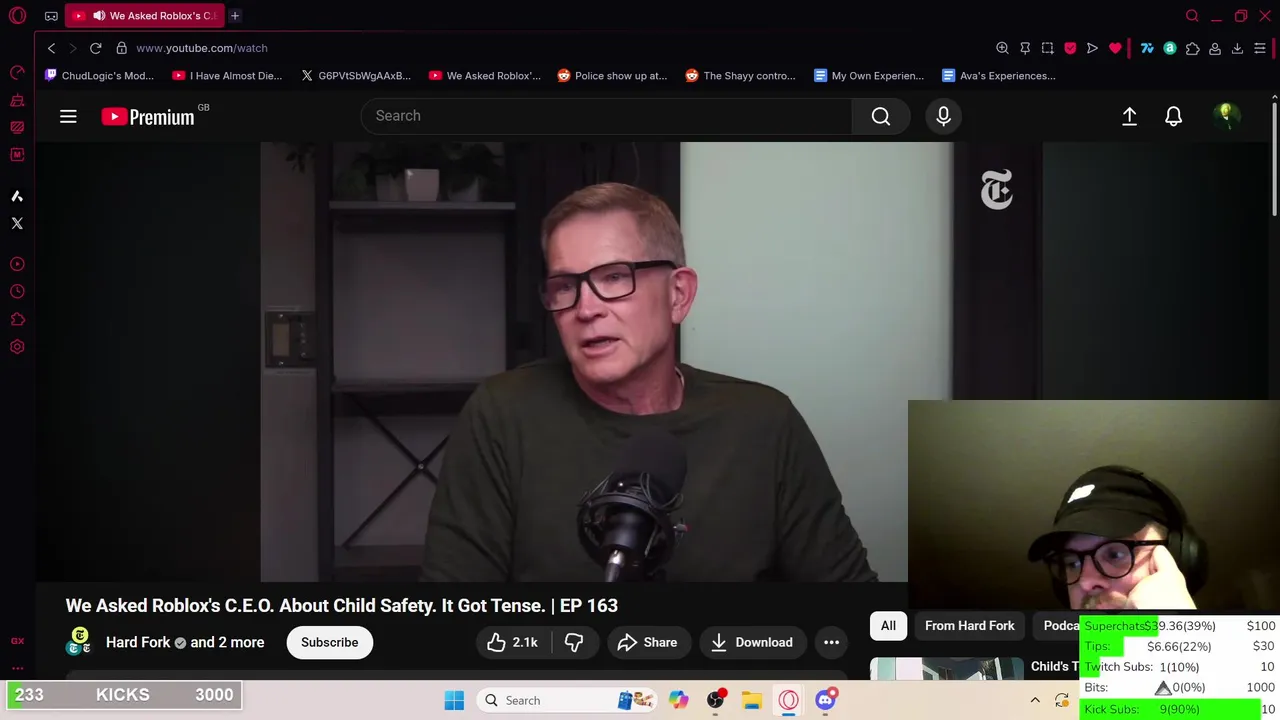
Task: Subscribe to the Hard Fork channel
Action: point(330,643)
